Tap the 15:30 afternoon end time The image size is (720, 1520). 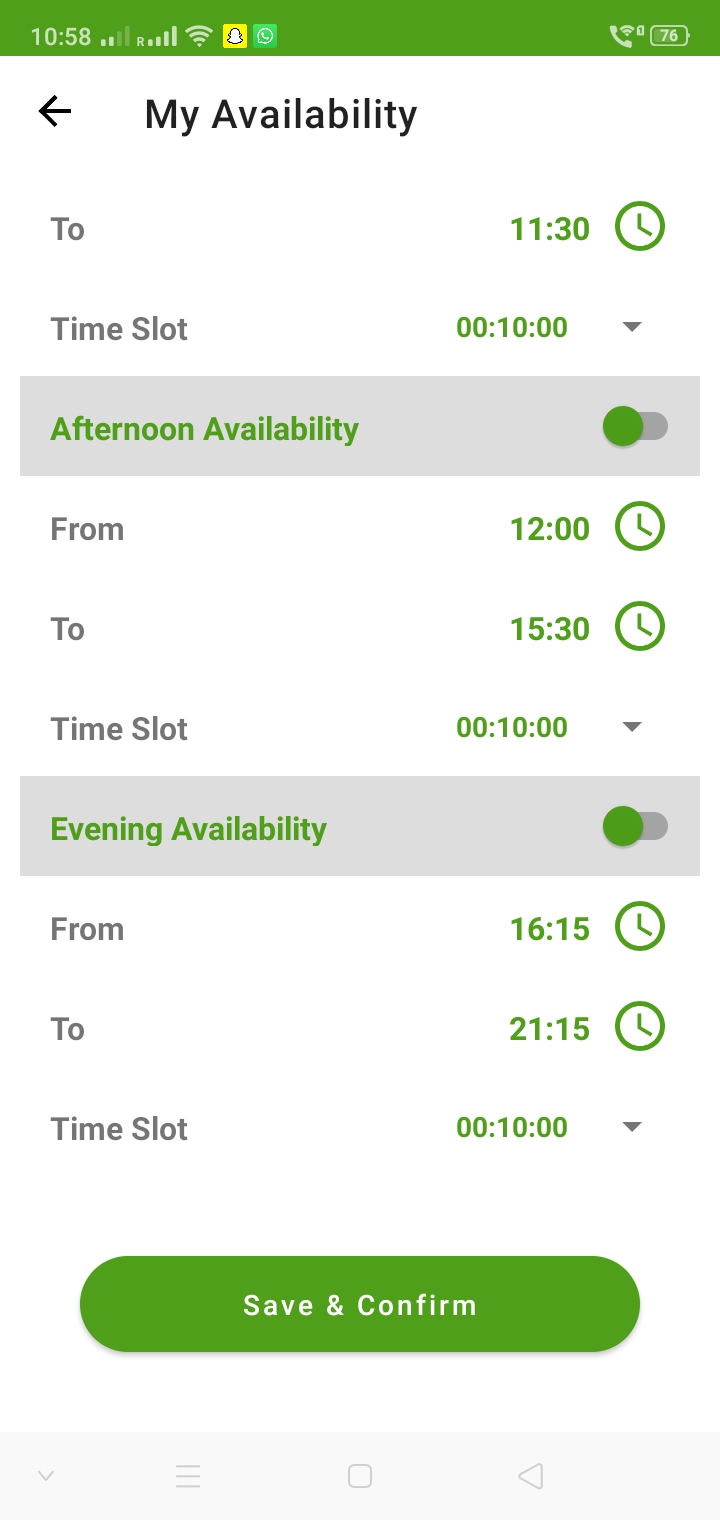549,629
